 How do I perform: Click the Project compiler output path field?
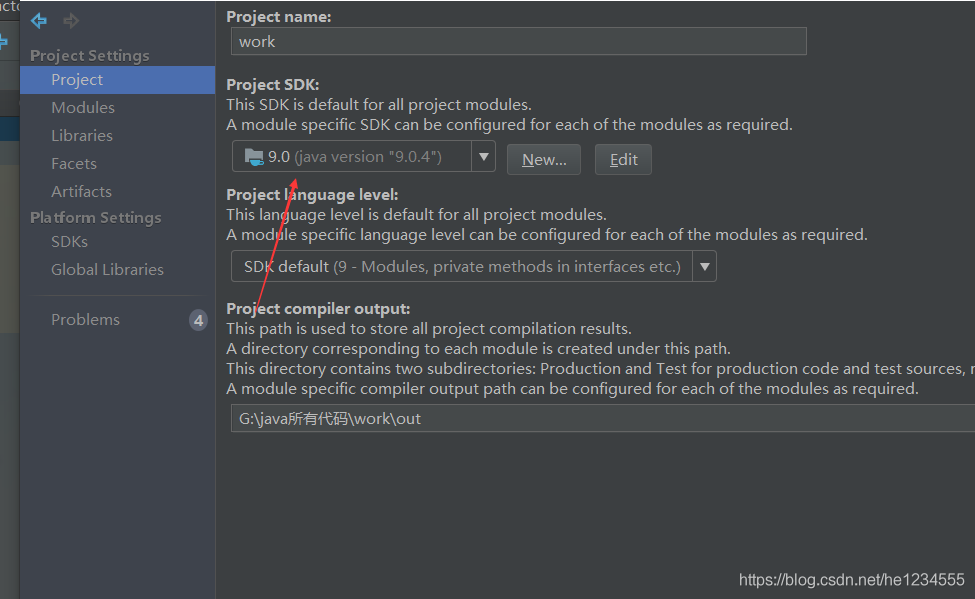point(603,418)
